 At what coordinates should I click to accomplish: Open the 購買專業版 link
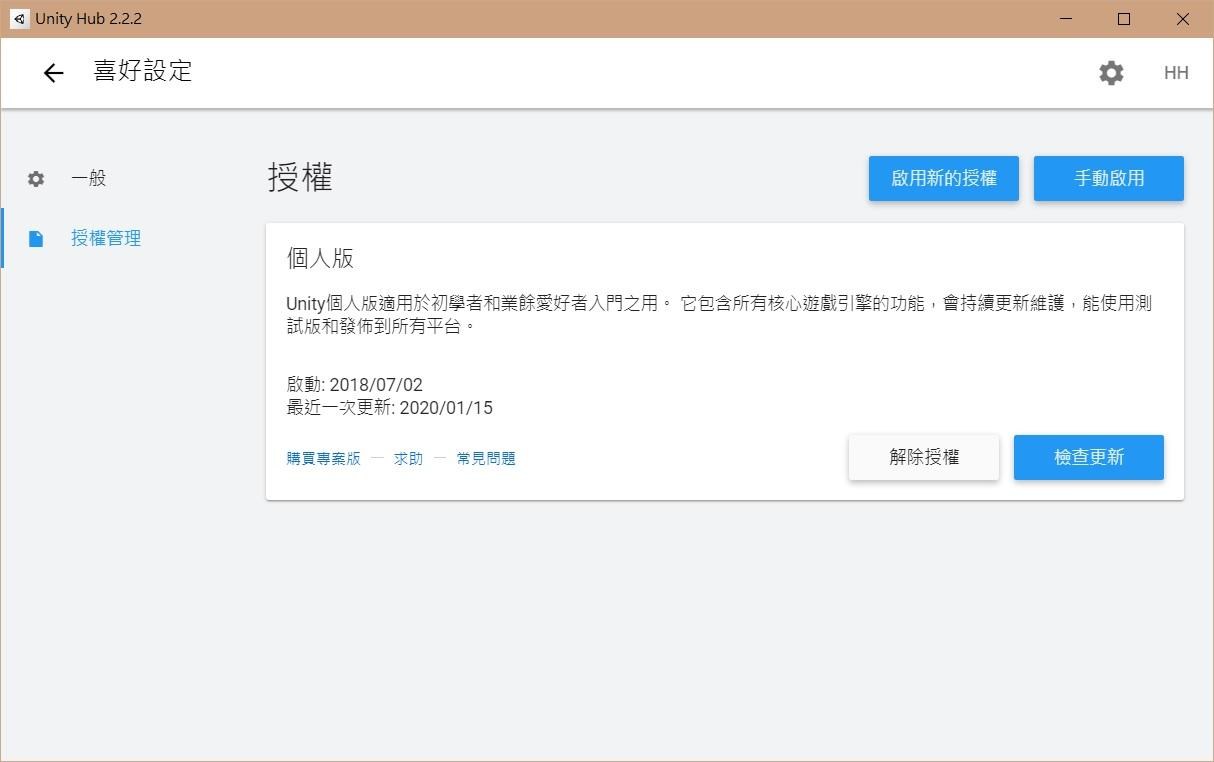pyautogui.click(x=323, y=459)
